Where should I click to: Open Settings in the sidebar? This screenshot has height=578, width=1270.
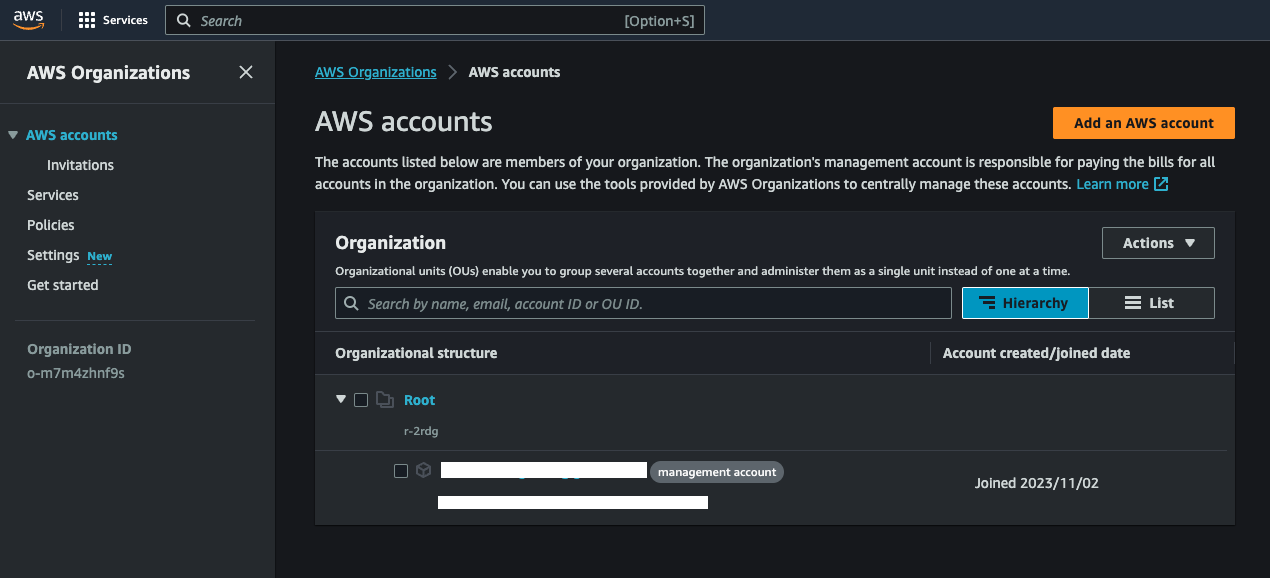click(x=53, y=255)
